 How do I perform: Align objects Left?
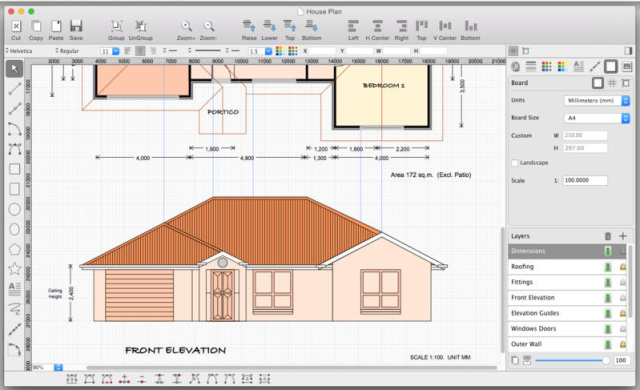pos(353,26)
